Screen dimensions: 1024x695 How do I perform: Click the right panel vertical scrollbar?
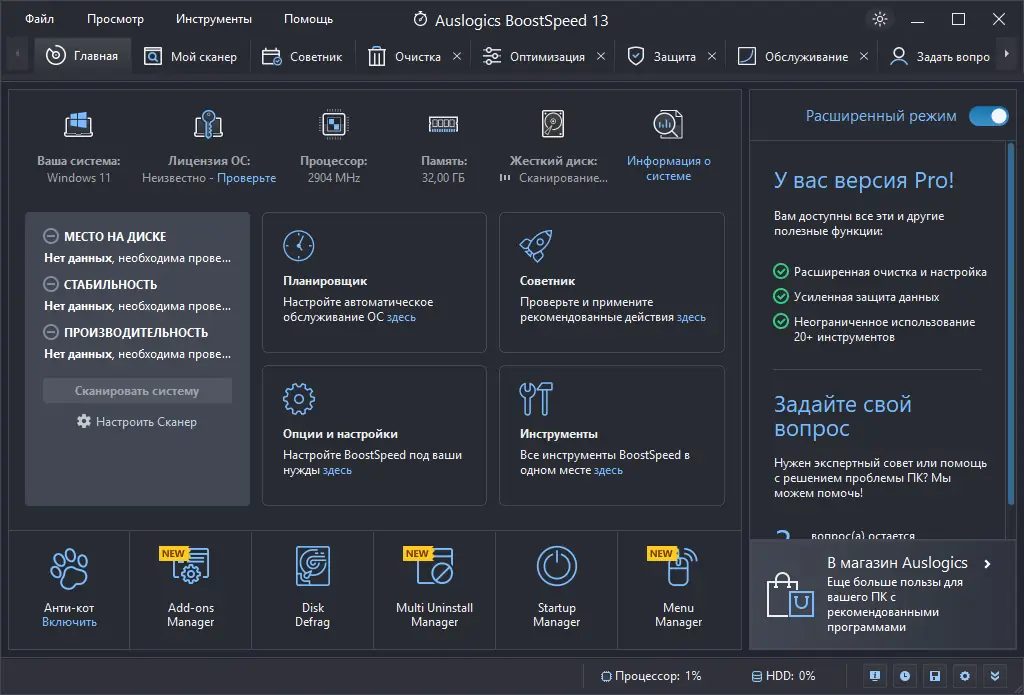(1011, 323)
